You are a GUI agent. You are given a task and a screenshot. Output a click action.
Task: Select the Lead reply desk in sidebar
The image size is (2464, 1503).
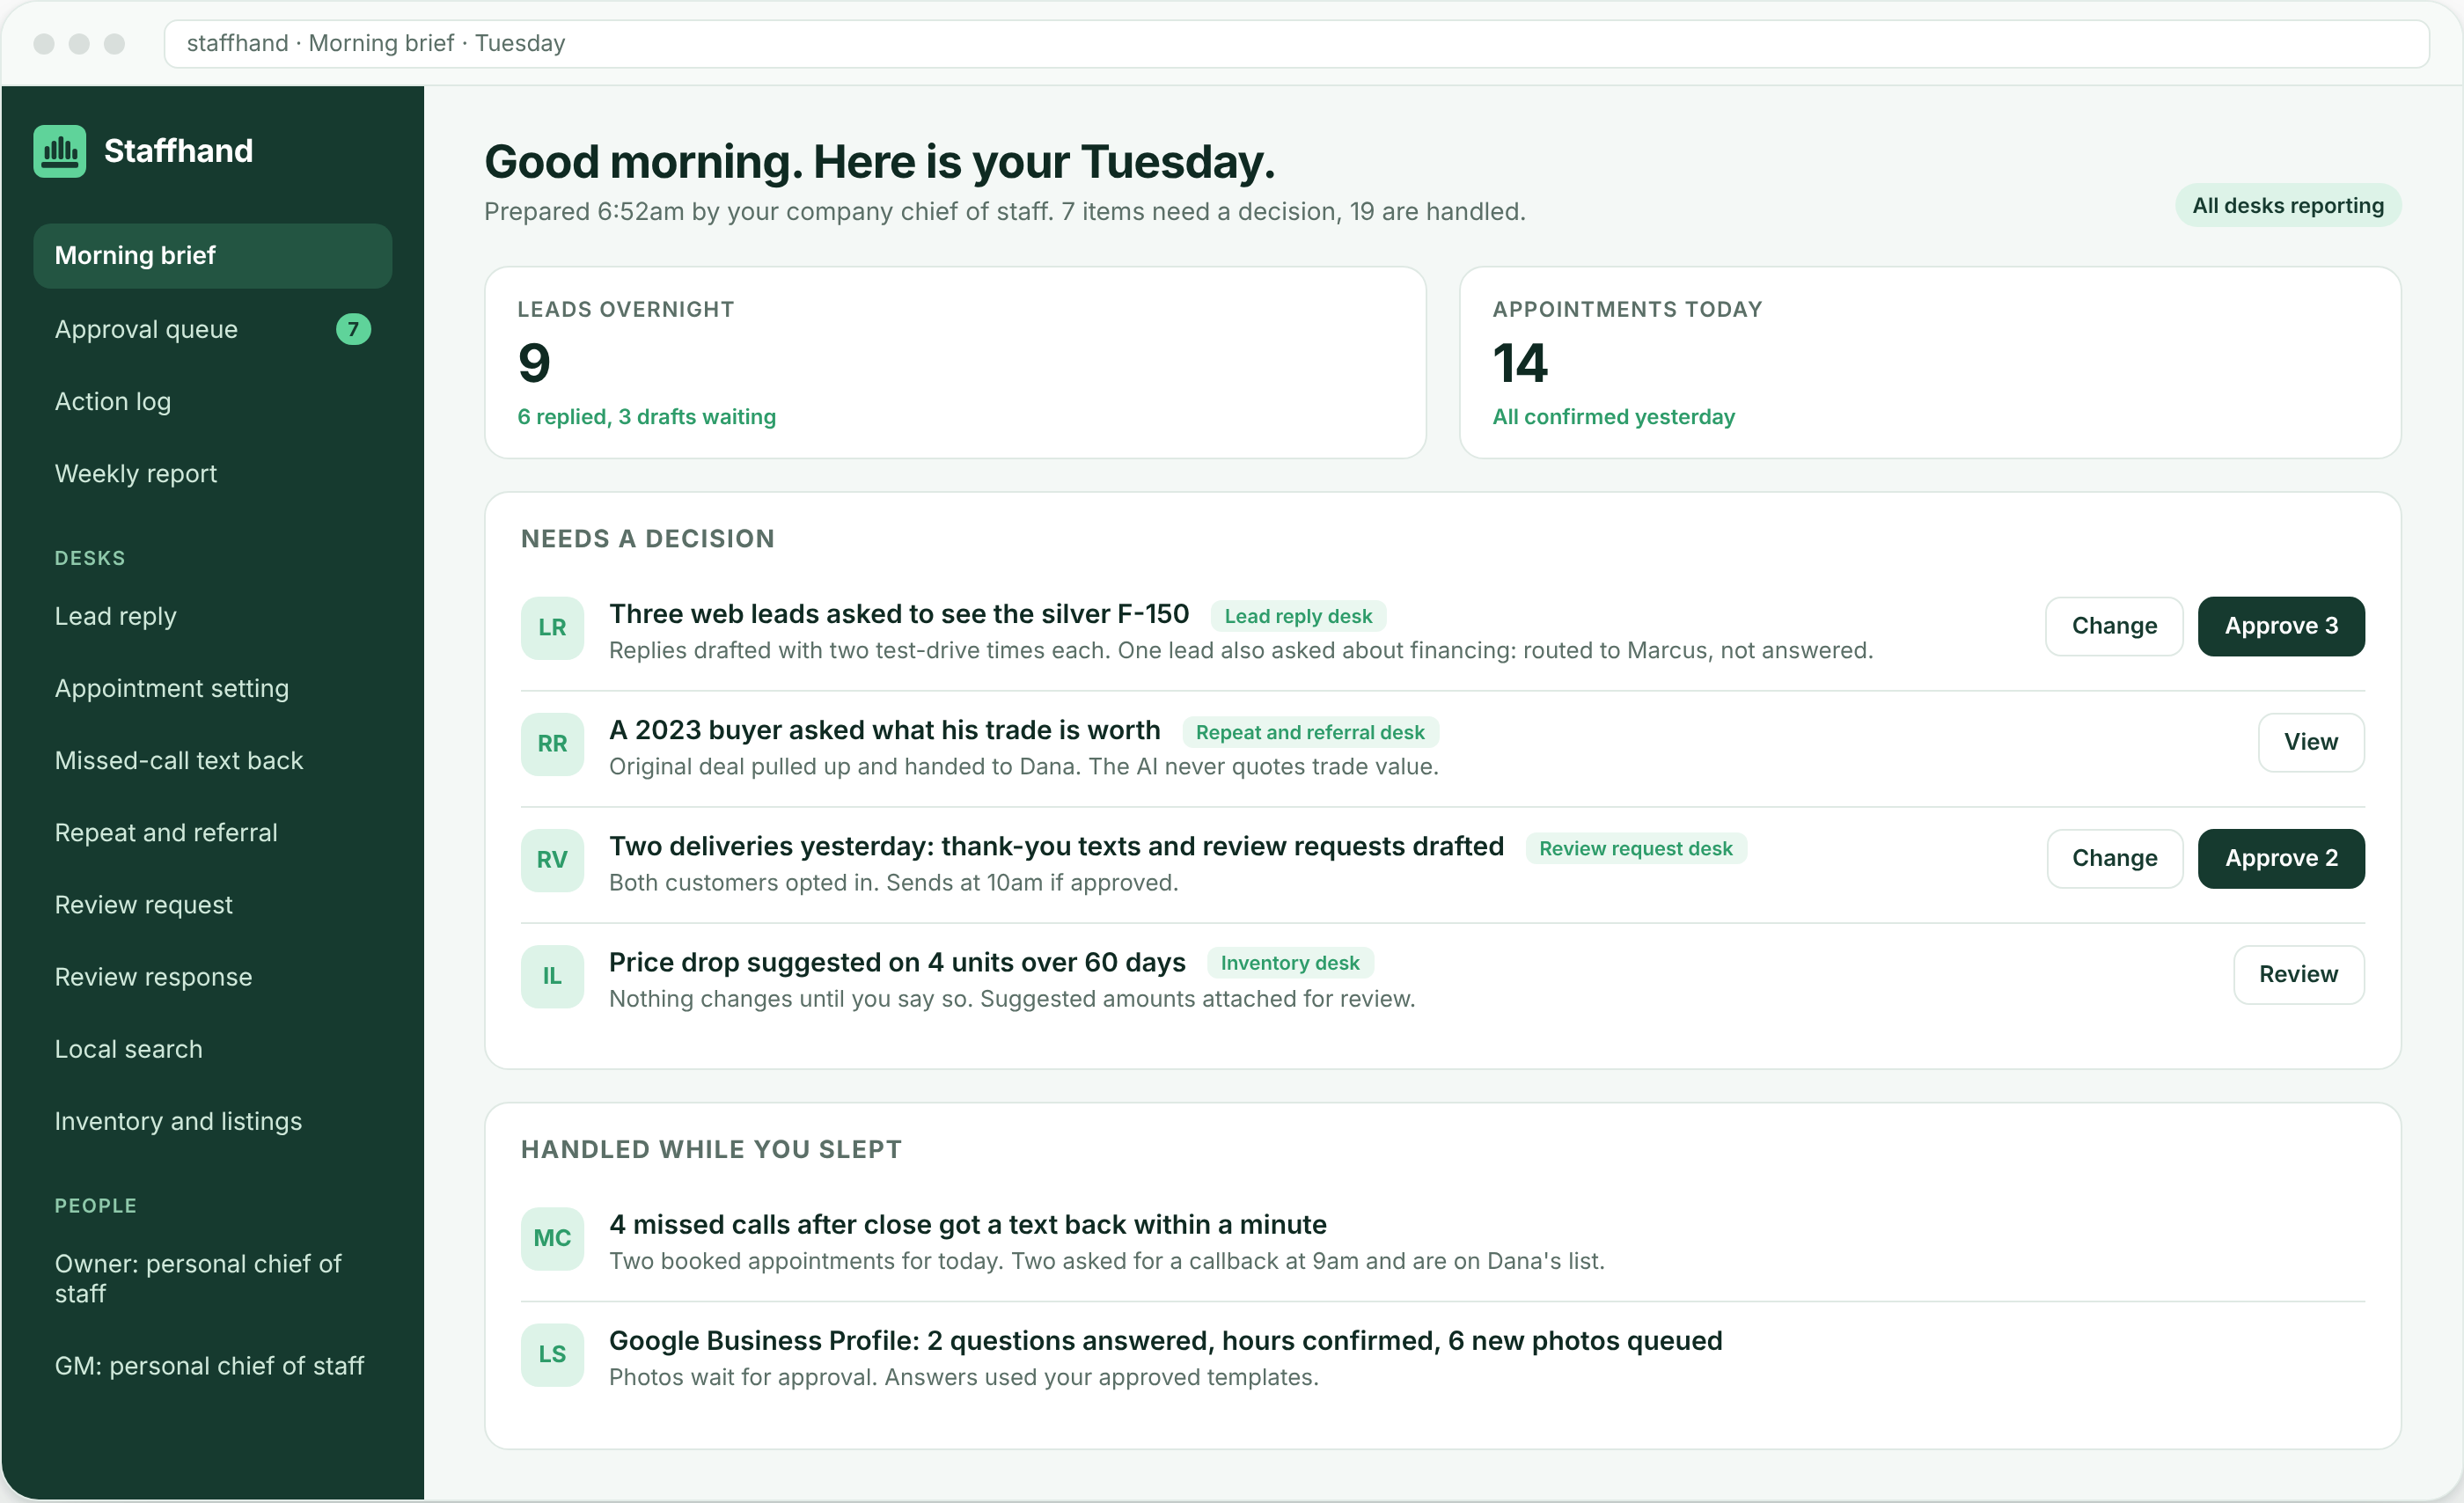(x=212, y=616)
